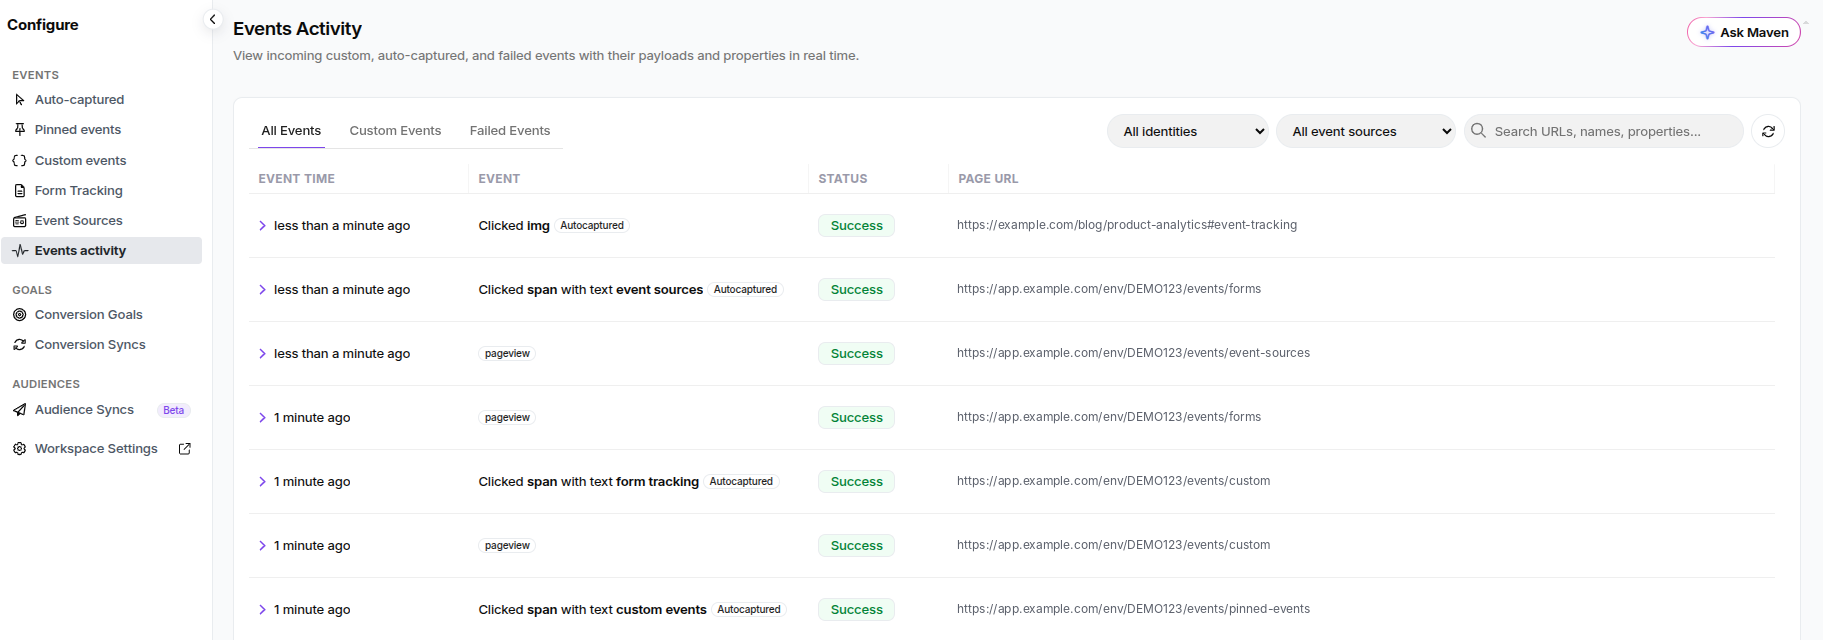The height and width of the screenshot is (640, 1823).
Task: Navigate to Form Tracking
Action: coord(101,191)
